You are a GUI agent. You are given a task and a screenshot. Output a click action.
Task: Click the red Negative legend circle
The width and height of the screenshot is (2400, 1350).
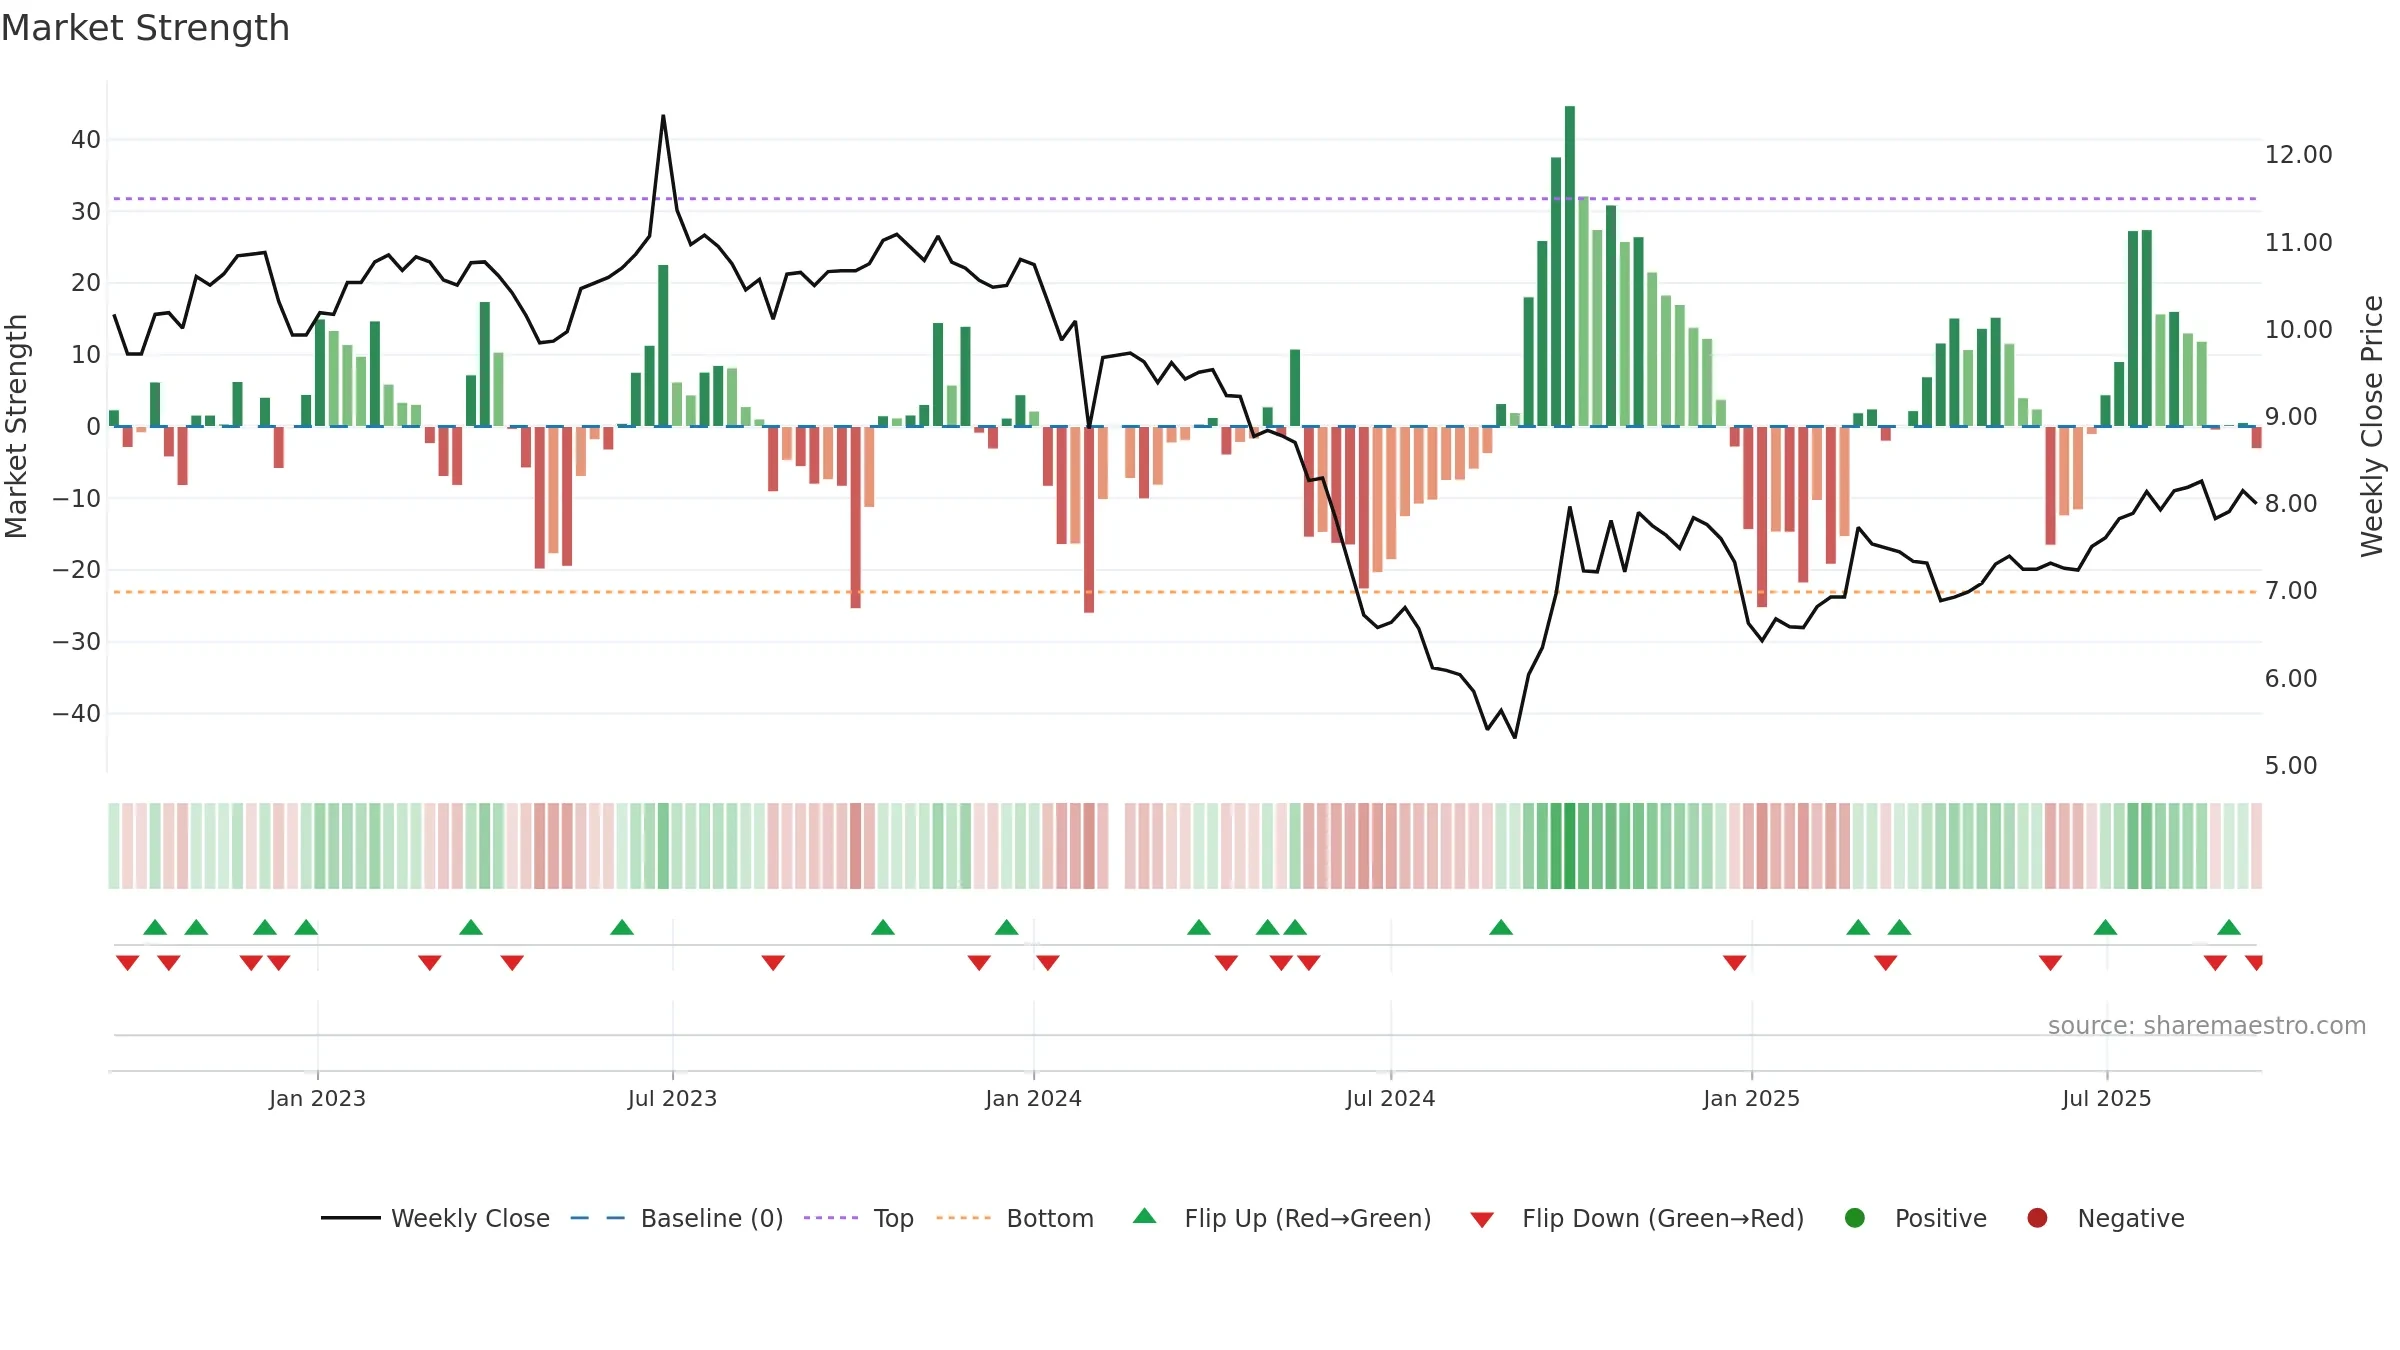click(2037, 1218)
